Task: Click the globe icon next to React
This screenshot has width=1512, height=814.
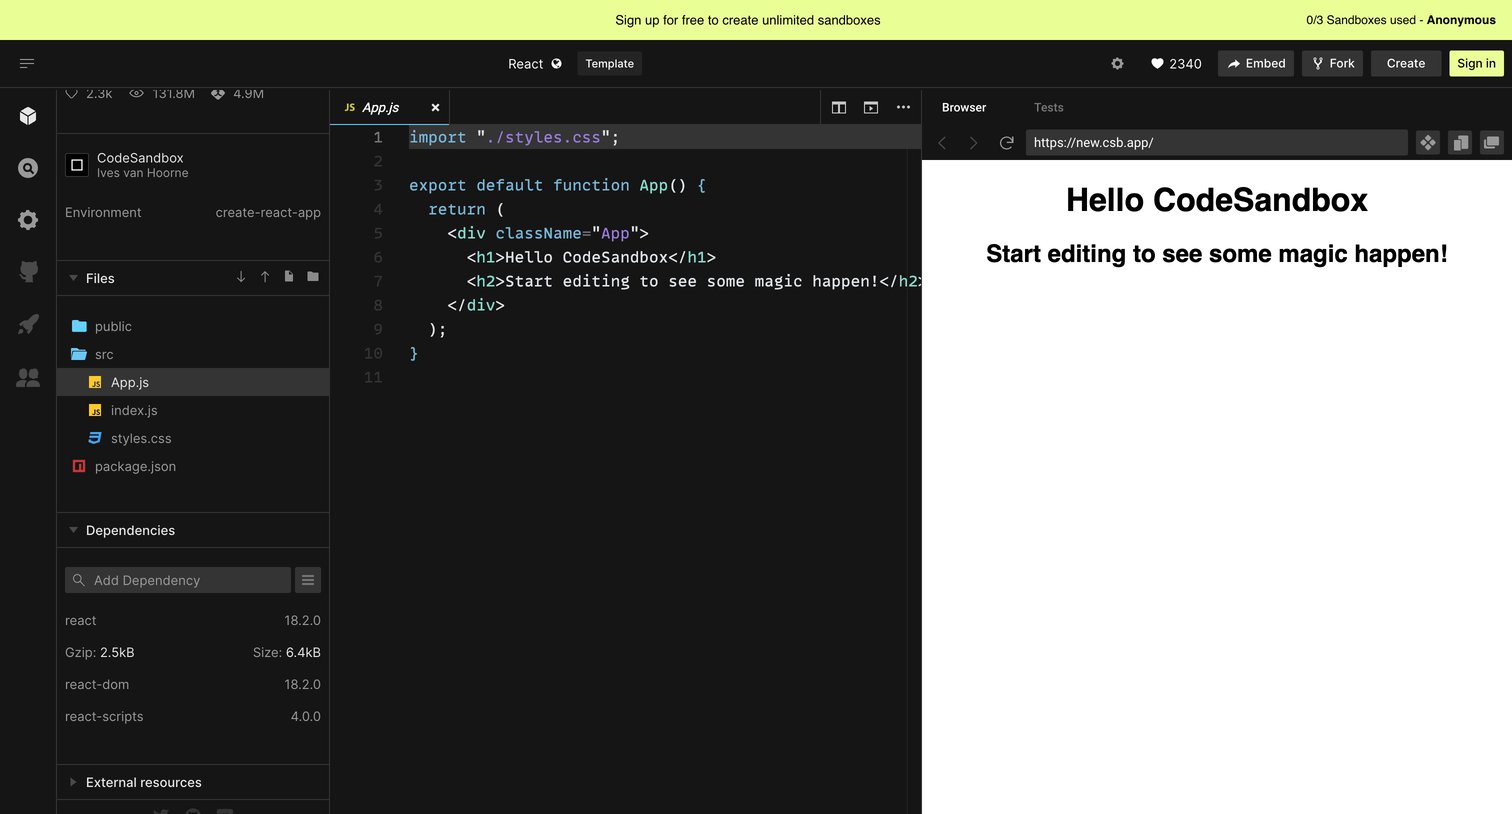Action: pyautogui.click(x=557, y=63)
